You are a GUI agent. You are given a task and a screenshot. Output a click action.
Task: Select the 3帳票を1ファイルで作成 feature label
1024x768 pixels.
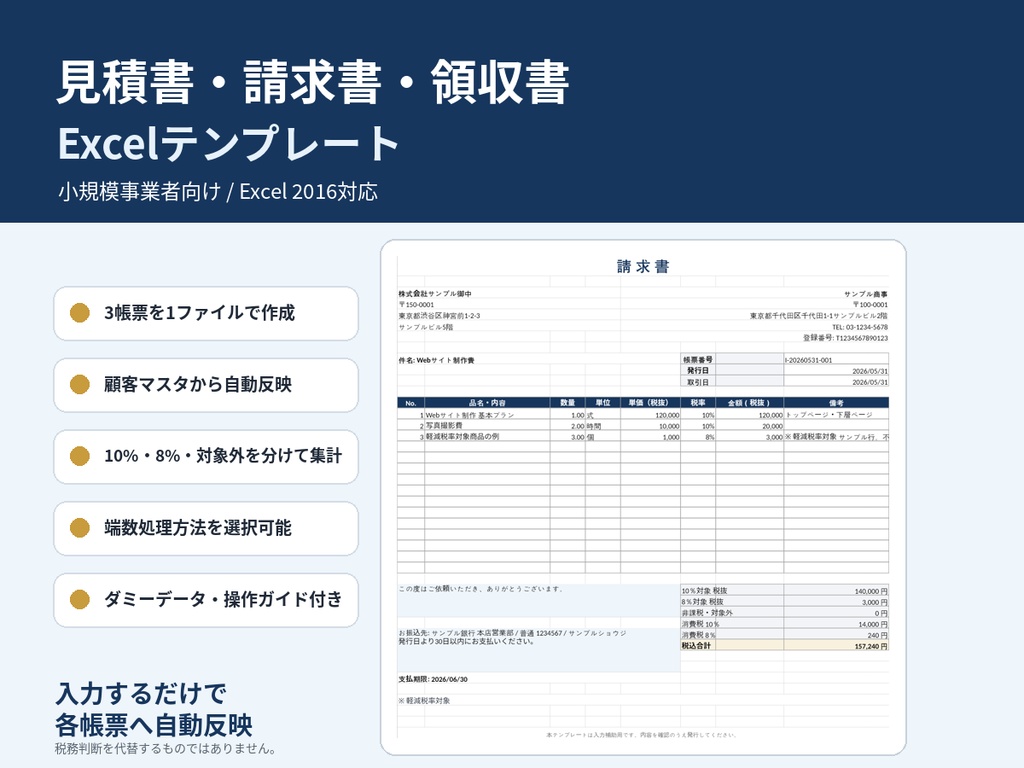coord(199,313)
